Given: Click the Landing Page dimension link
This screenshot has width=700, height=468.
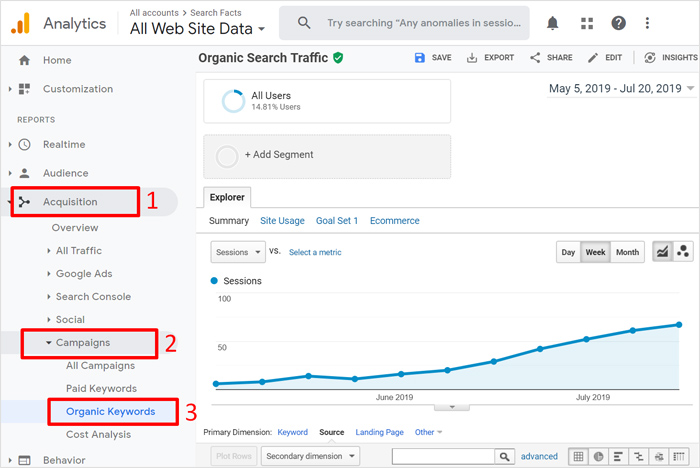Looking at the screenshot, I should coord(379,432).
